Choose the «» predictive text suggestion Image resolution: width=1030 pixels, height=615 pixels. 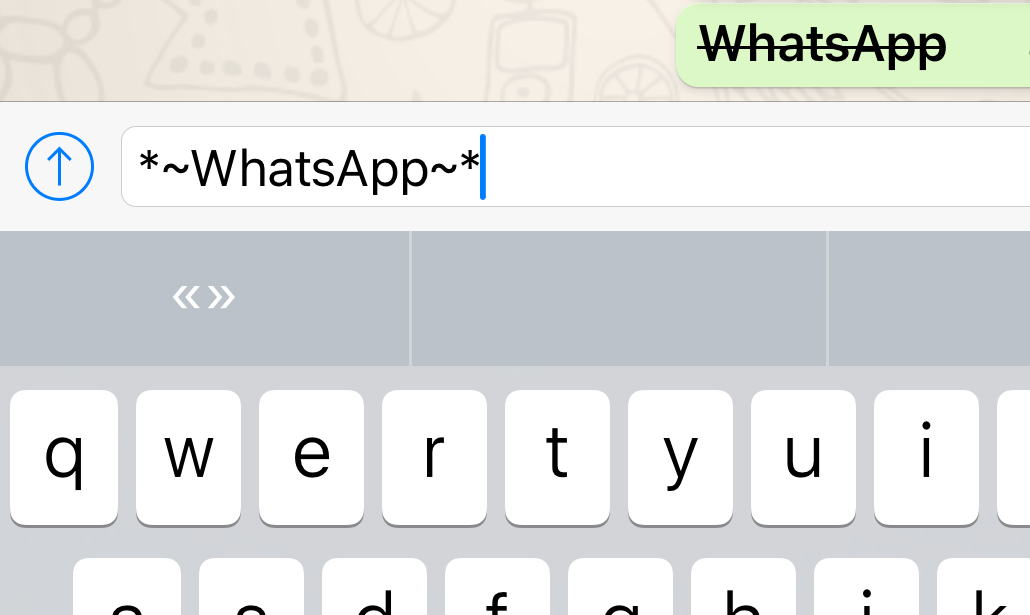coord(204,298)
